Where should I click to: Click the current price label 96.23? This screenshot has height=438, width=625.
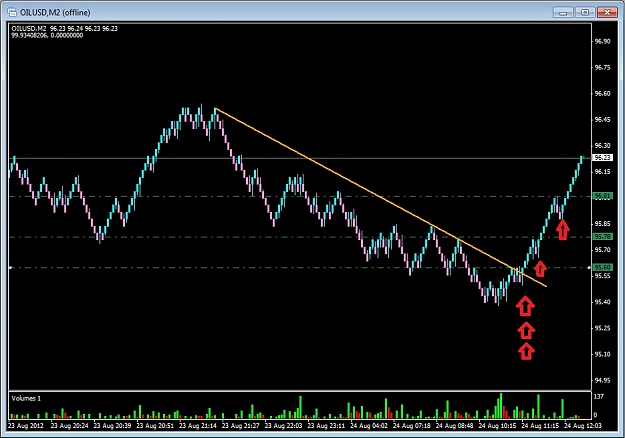coord(602,157)
